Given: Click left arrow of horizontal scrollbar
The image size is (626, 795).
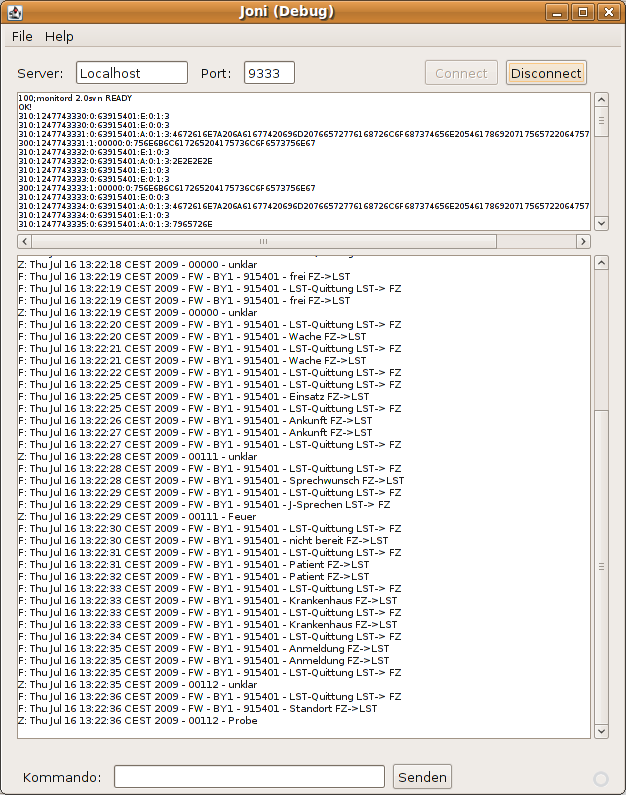Looking at the screenshot, I should (x=25, y=242).
